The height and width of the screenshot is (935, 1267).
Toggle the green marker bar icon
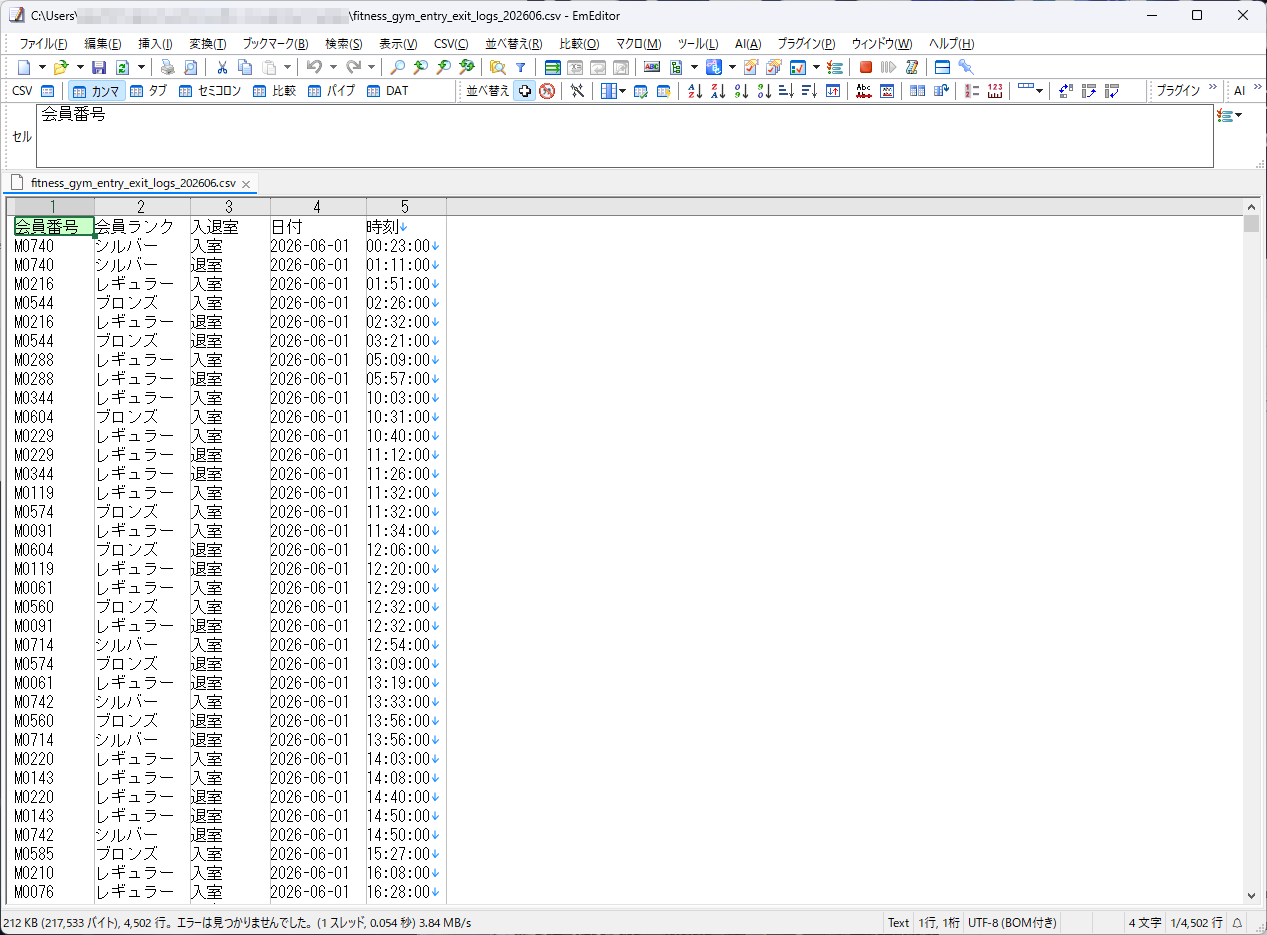[552, 67]
